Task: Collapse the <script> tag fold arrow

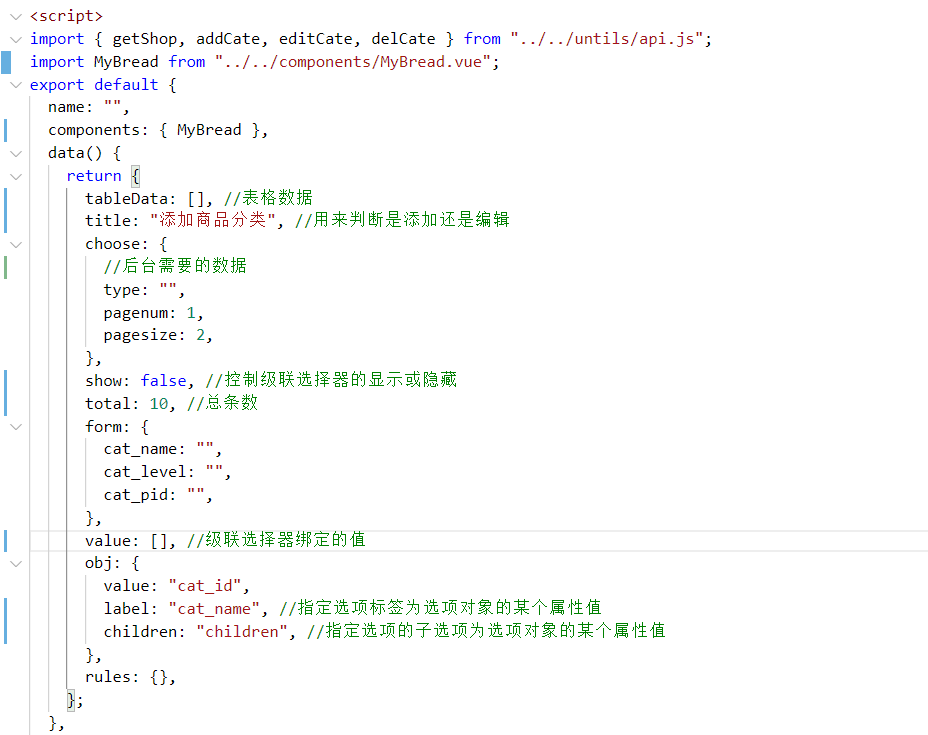Action: coord(14,16)
